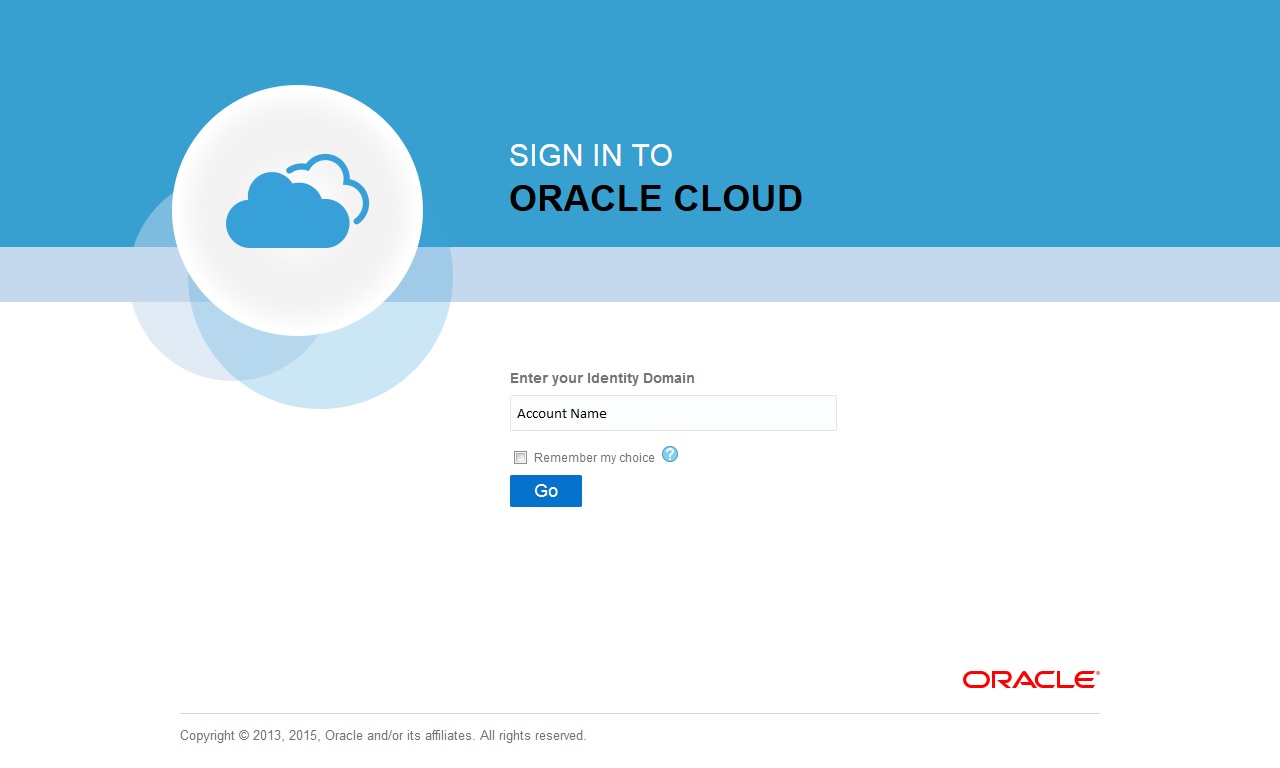Click the SIGN IN TO heading
Image resolution: width=1280 pixels, height=768 pixels.
pos(590,155)
